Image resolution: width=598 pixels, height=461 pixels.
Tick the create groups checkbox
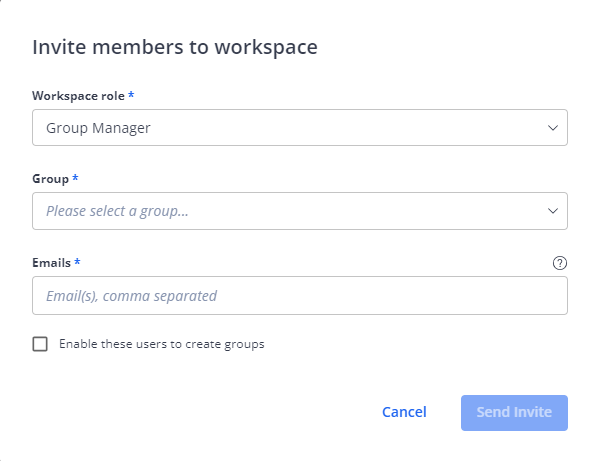[x=40, y=344]
